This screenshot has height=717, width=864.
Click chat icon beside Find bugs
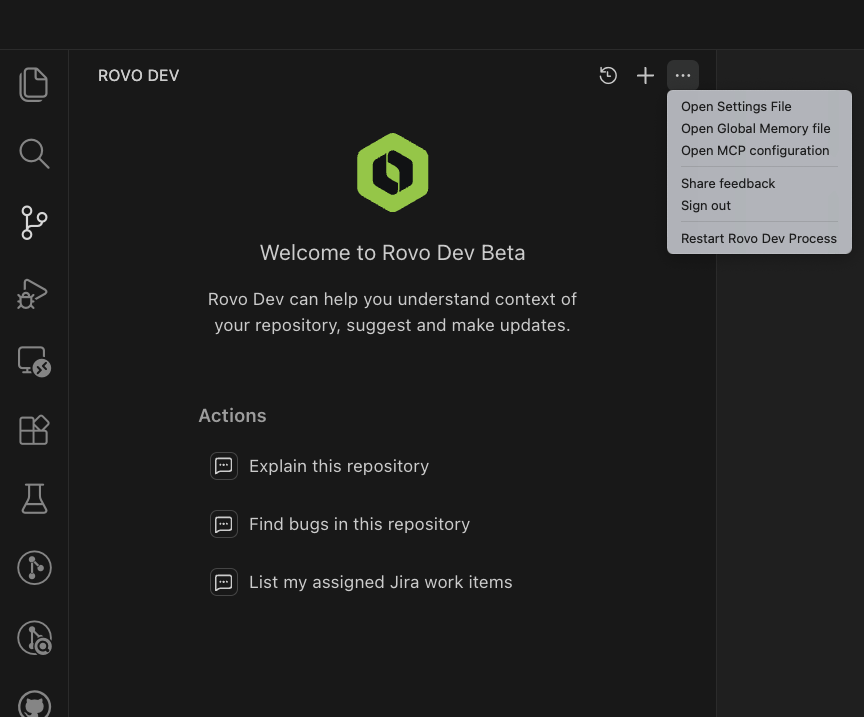[224, 524]
